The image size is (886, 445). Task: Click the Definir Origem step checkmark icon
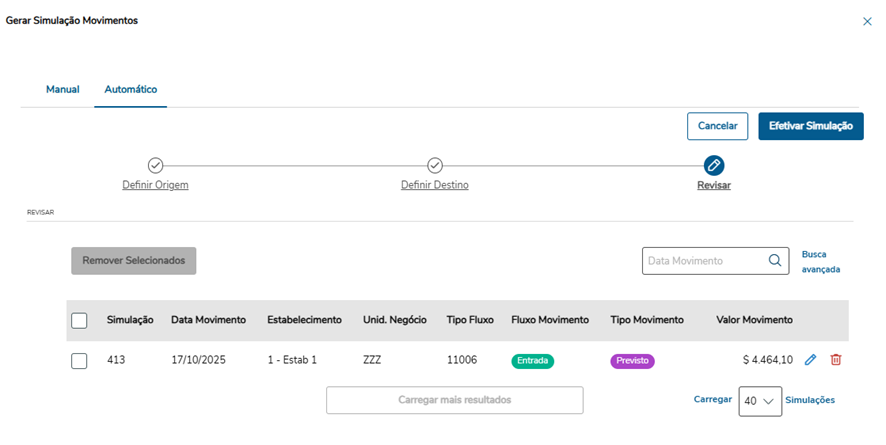tap(155, 165)
